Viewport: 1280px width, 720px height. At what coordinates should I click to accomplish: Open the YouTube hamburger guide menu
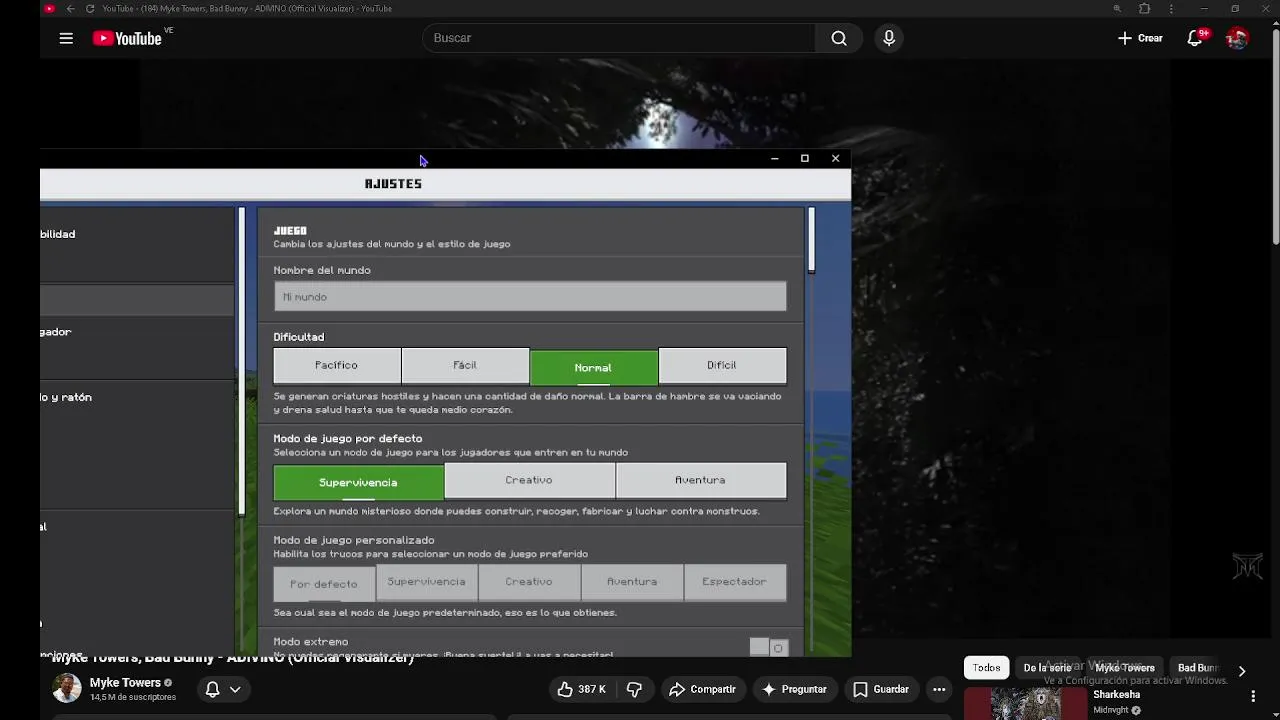point(66,38)
